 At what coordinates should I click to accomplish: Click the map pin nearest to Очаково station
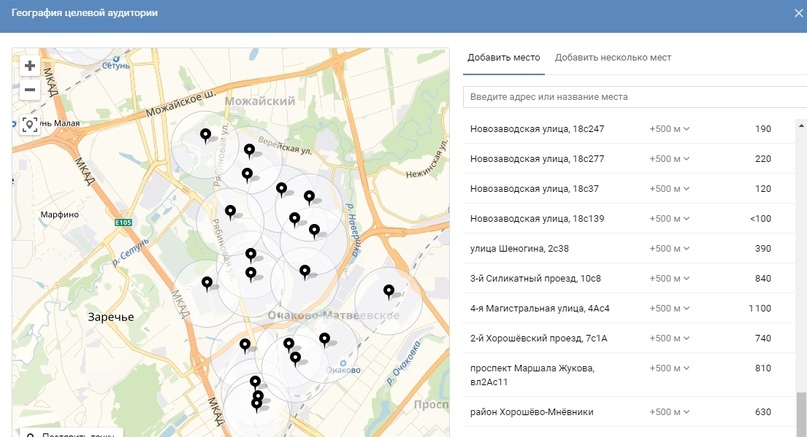click(x=324, y=339)
